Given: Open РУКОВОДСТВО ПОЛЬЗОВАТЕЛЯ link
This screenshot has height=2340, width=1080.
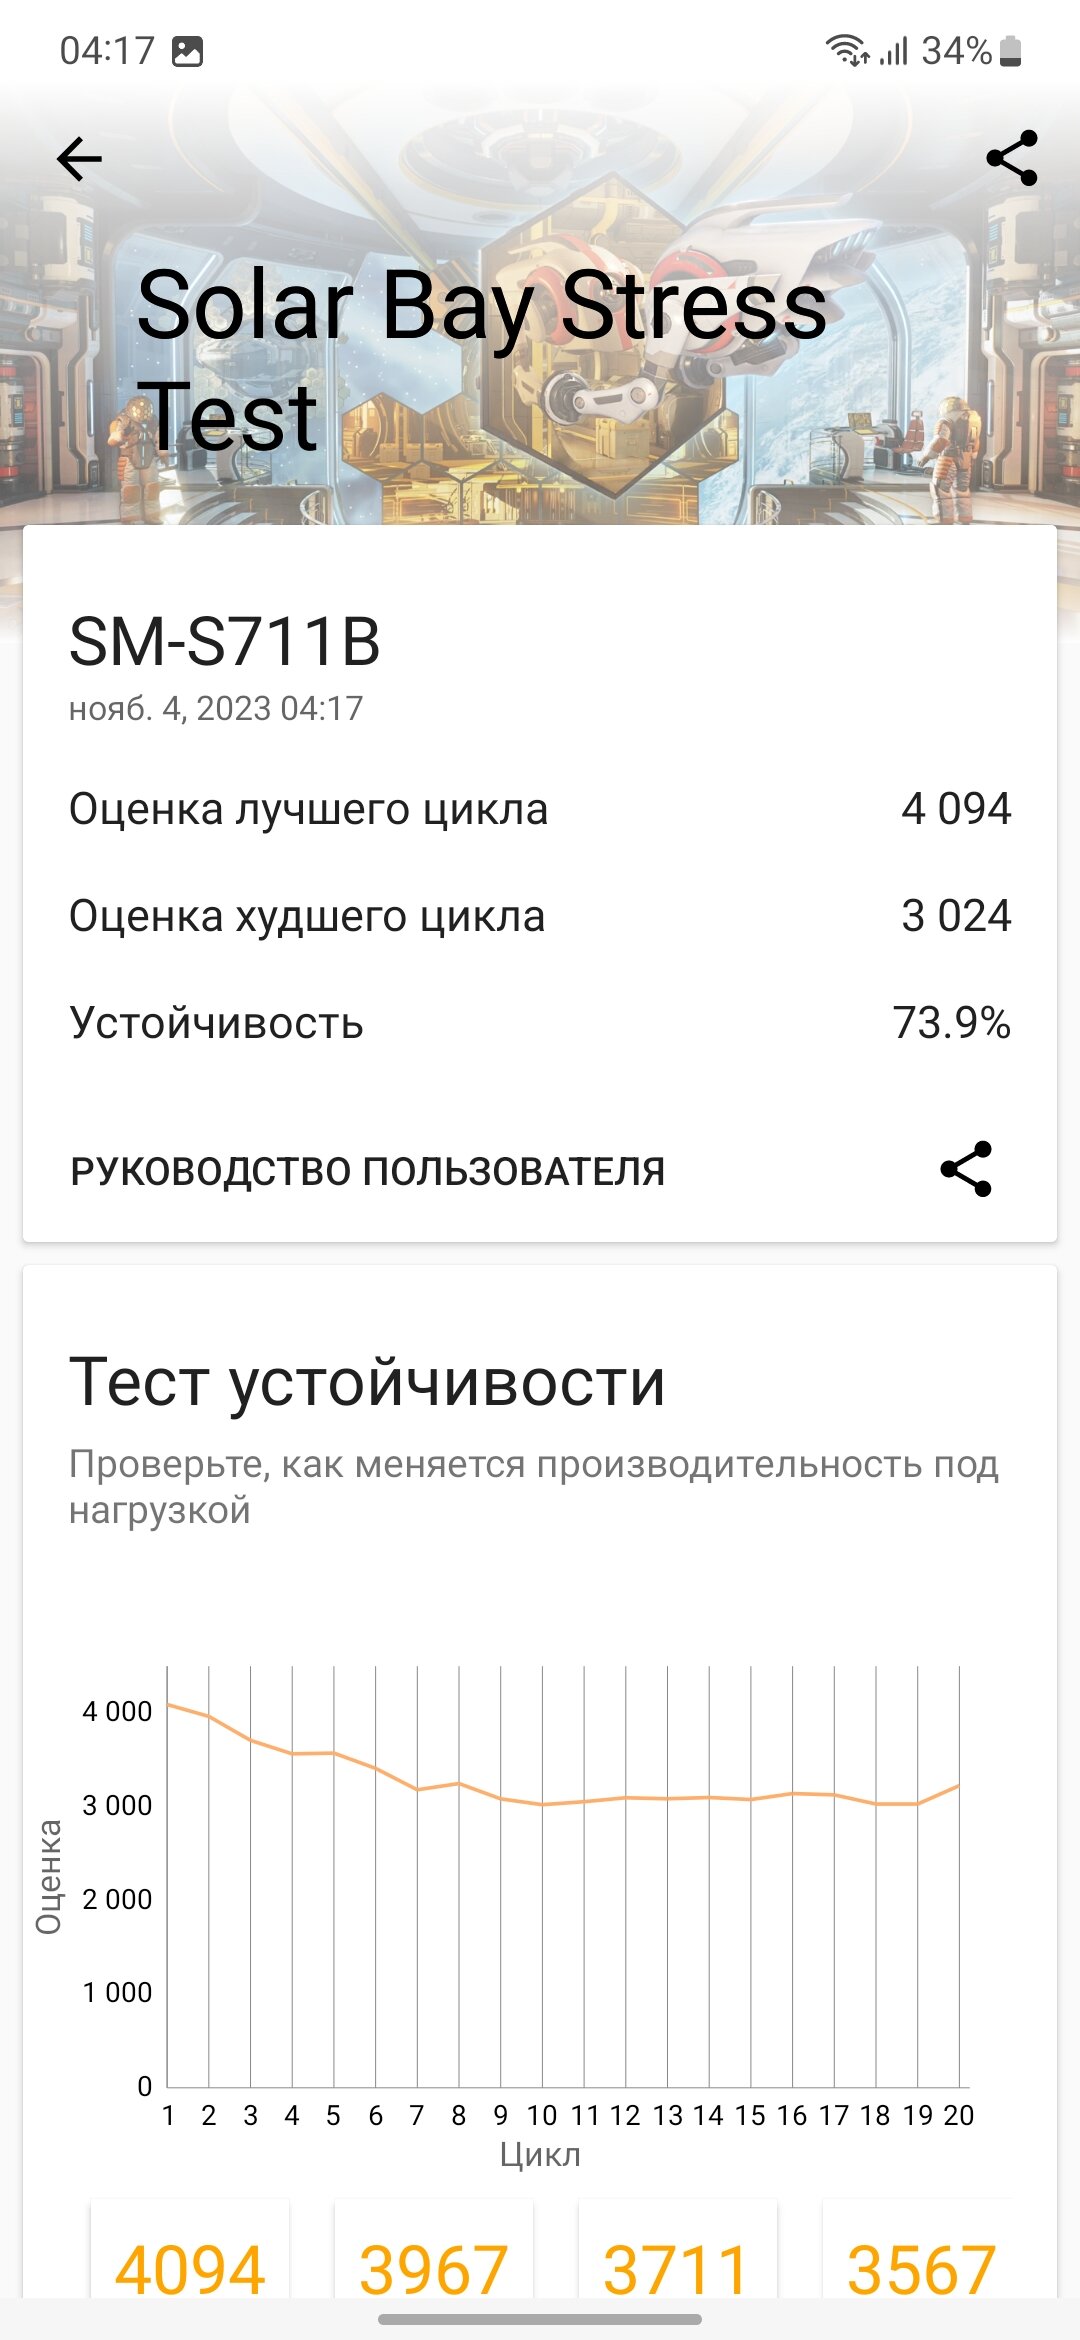Looking at the screenshot, I should click(x=367, y=1171).
